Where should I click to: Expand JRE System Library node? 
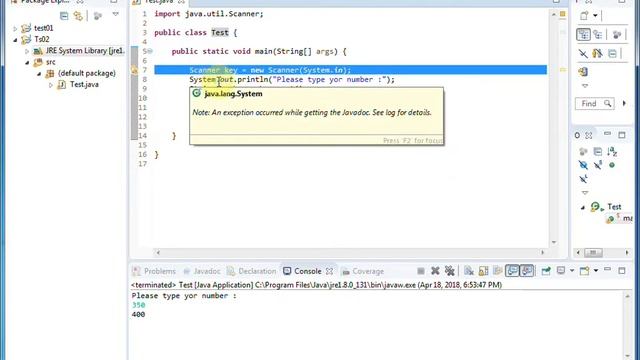click(x=27, y=51)
